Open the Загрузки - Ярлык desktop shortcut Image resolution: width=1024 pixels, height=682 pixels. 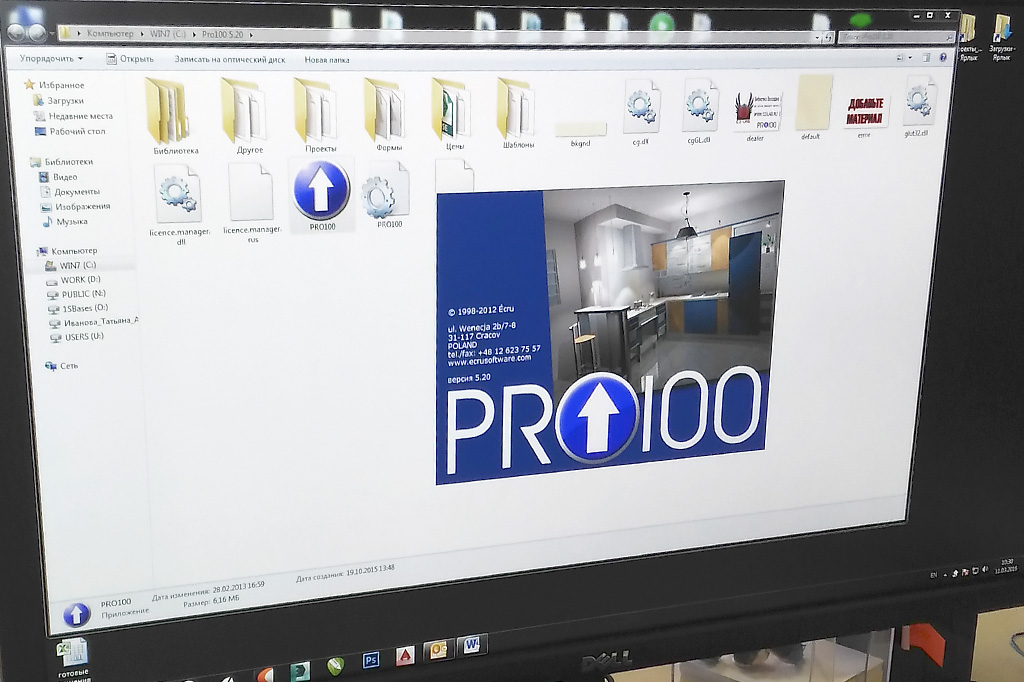[x=1002, y=38]
